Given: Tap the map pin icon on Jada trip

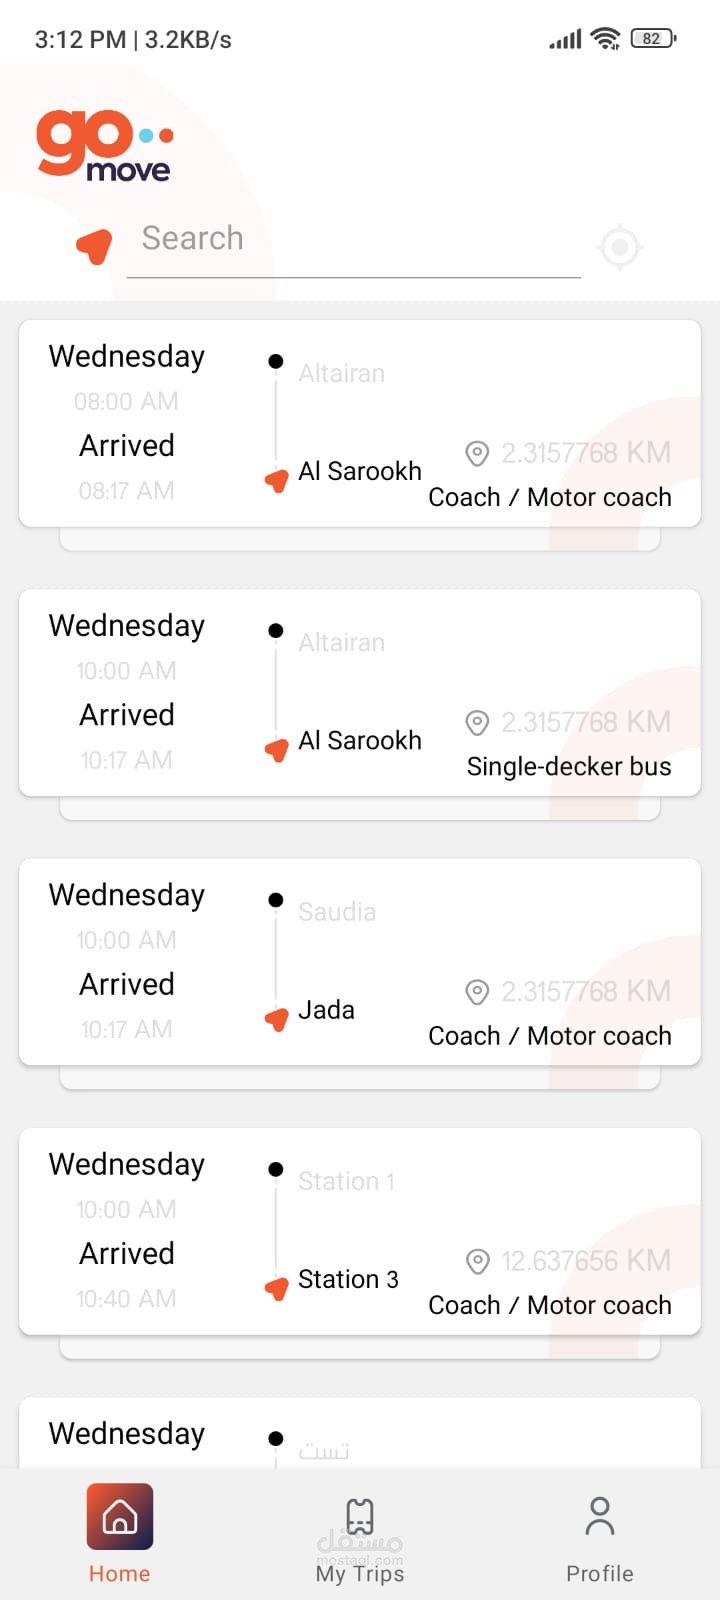Looking at the screenshot, I should pyautogui.click(x=478, y=991).
